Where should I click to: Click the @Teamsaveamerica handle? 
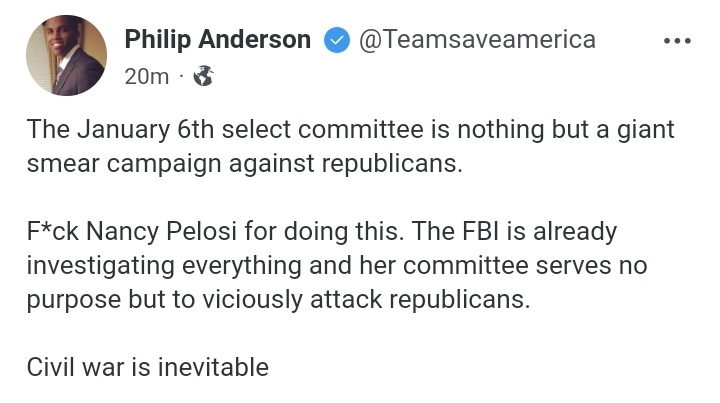pyautogui.click(x=477, y=39)
